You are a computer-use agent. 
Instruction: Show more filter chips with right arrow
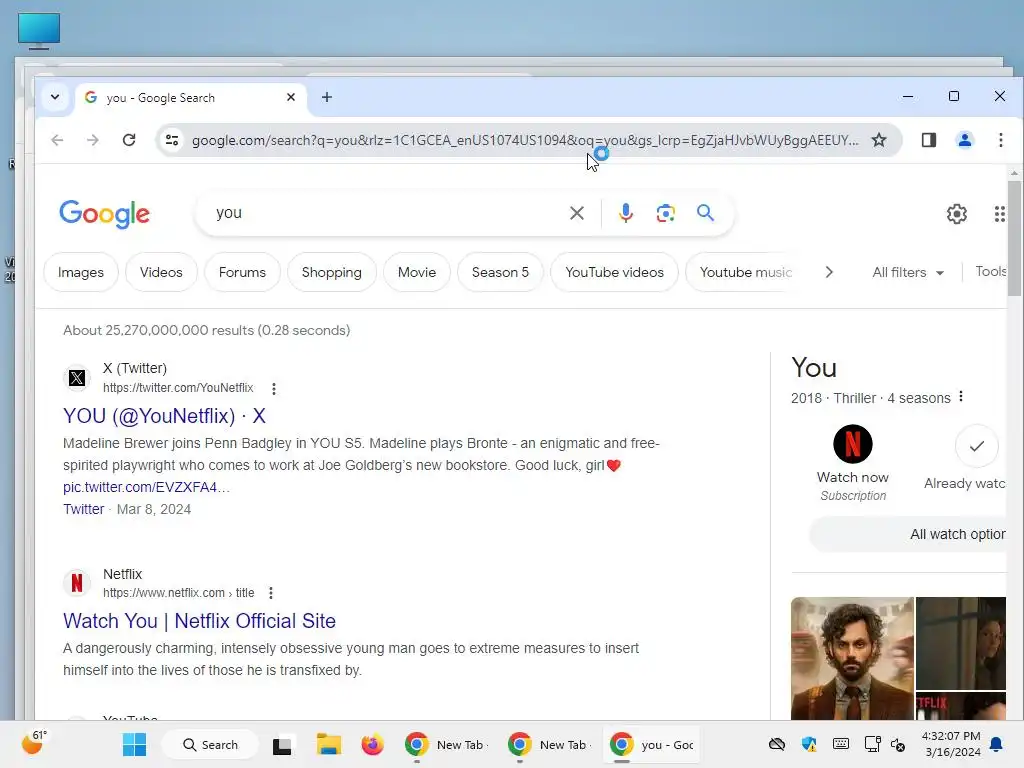[829, 272]
